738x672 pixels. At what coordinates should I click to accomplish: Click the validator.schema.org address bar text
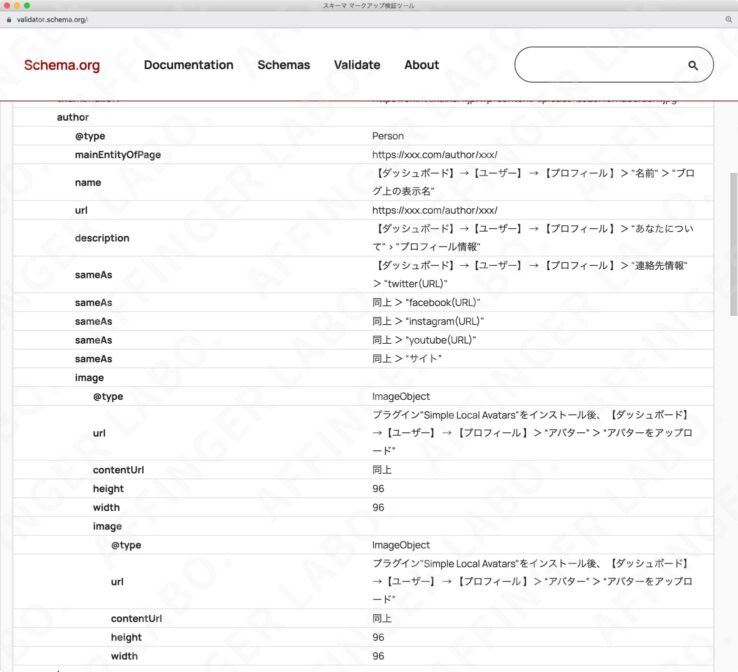coord(52,20)
